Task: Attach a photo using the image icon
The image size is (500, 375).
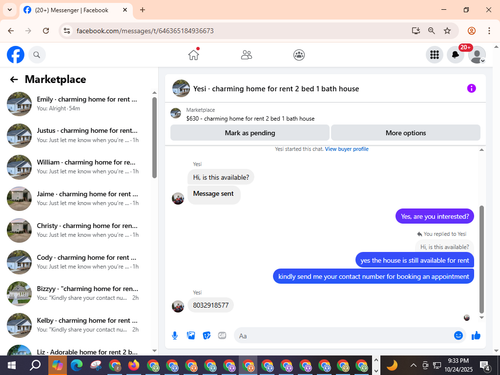Action: 191,335
